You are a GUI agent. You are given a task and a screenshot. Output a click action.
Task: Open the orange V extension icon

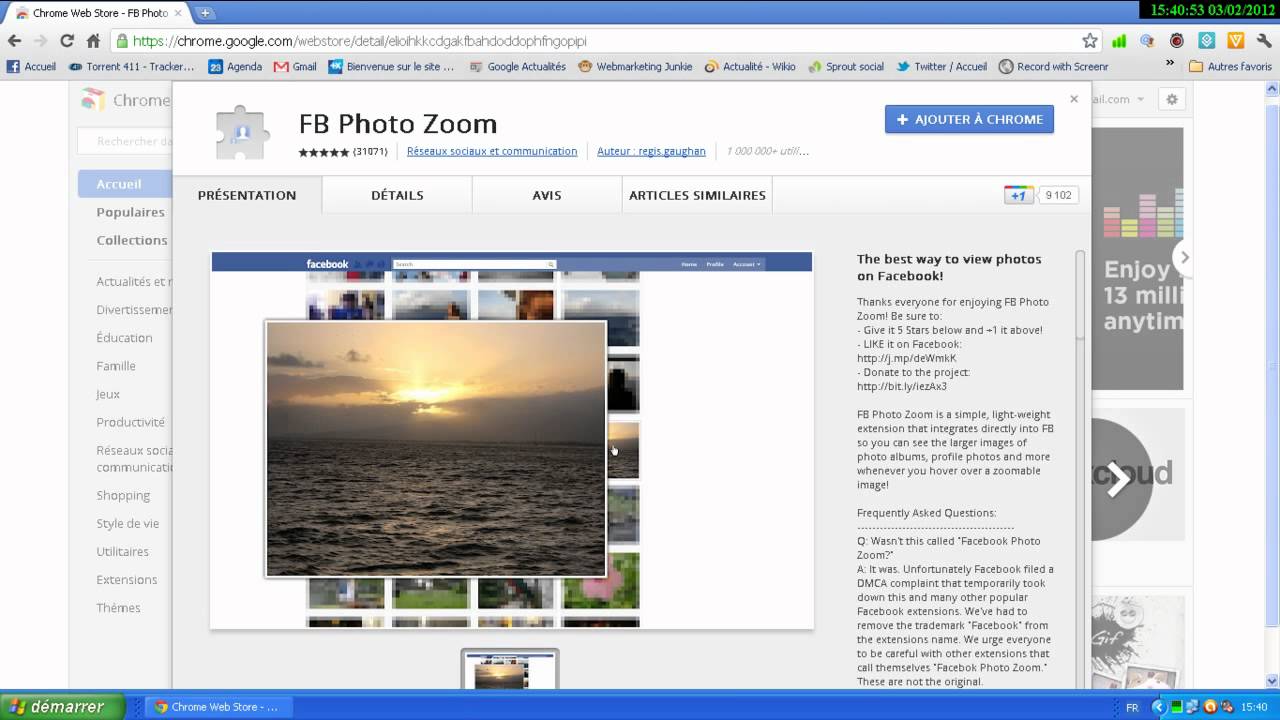click(1236, 41)
